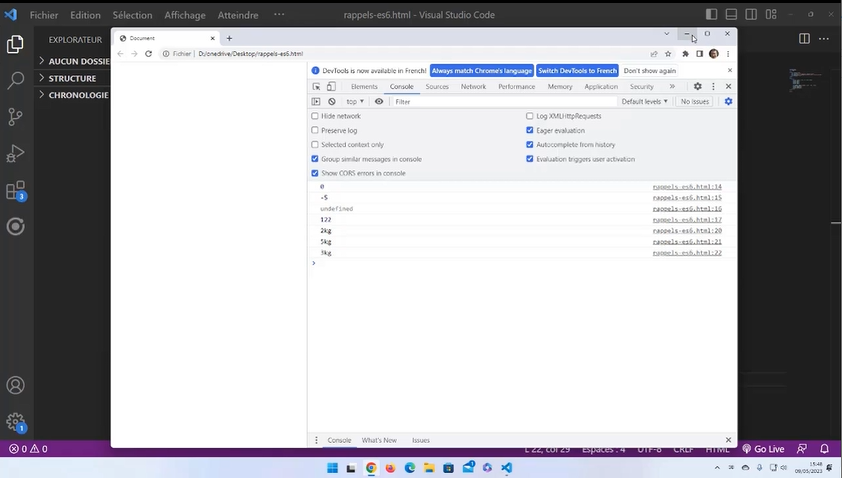The width and height of the screenshot is (842, 478).
Task: Enable Hide network checkbox
Action: (315, 116)
